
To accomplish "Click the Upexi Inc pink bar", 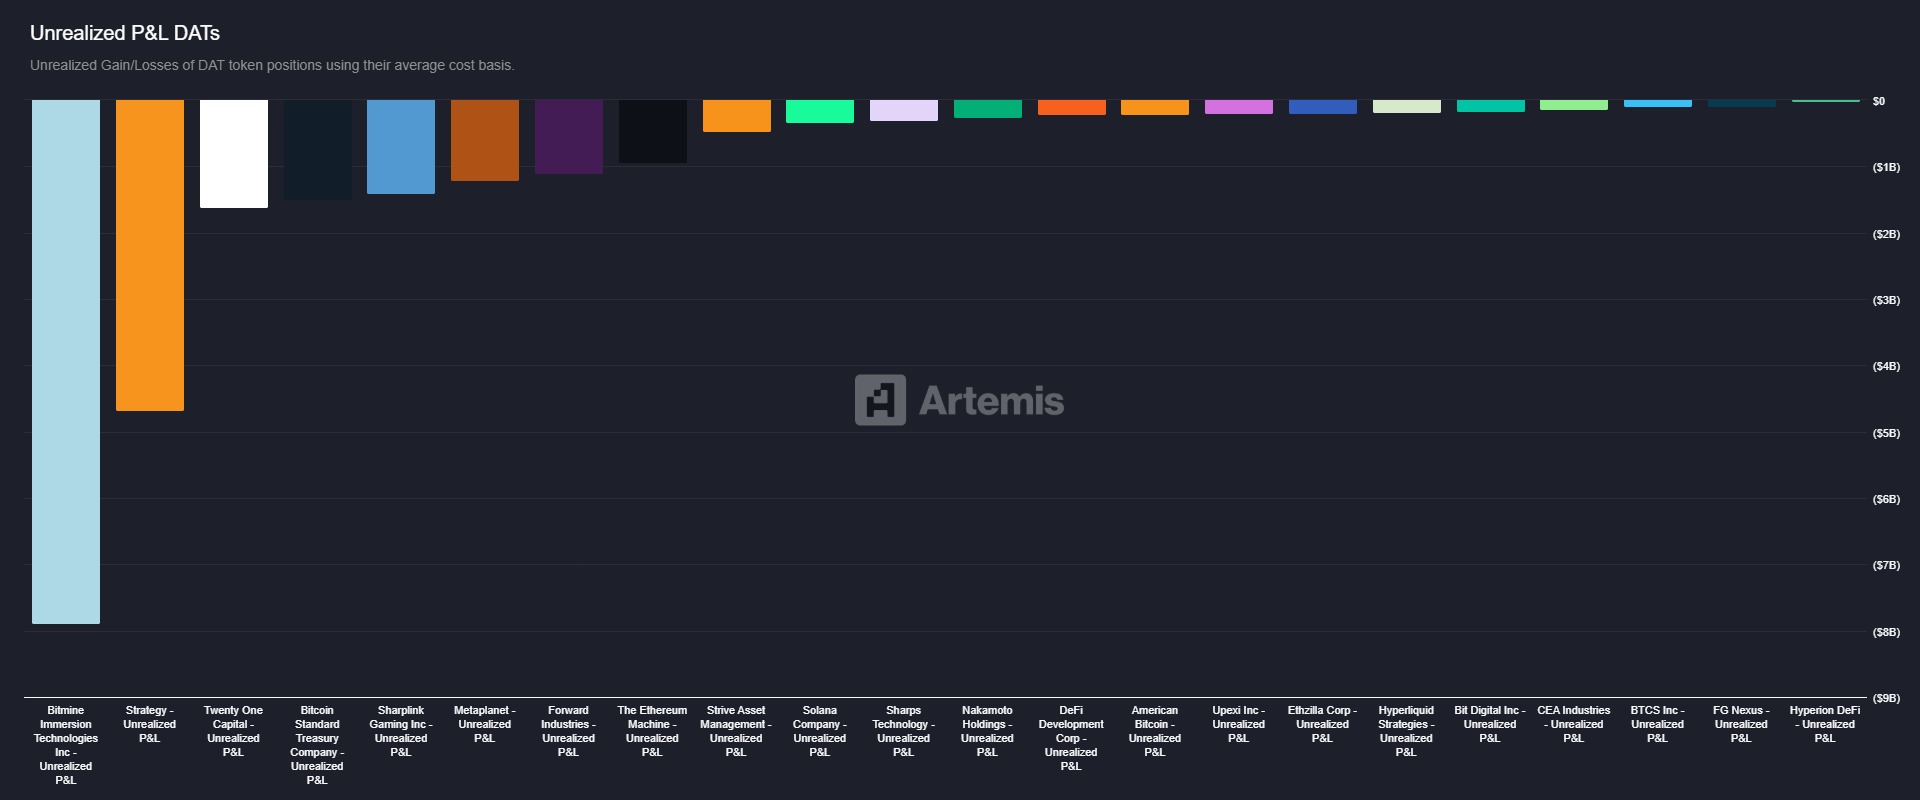I will [1239, 106].
